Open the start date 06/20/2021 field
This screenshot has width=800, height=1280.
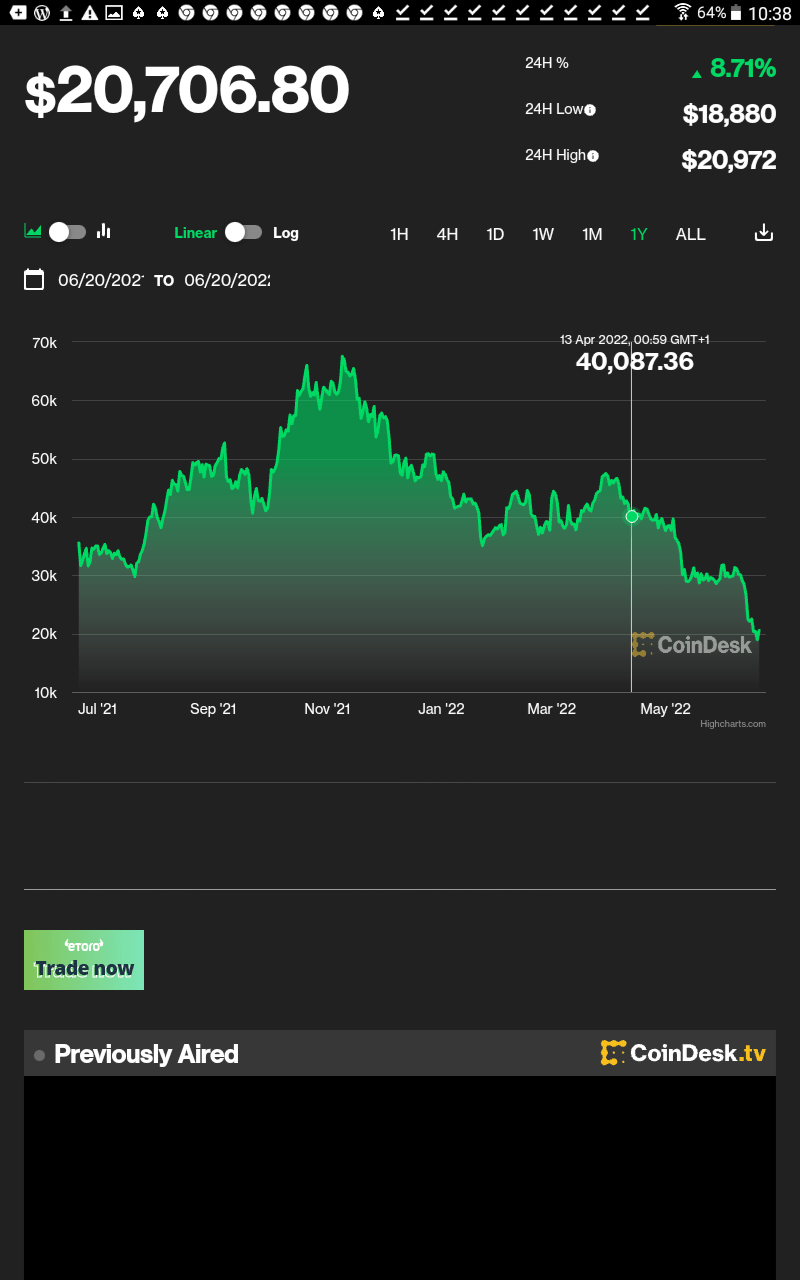(x=101, y=280)
